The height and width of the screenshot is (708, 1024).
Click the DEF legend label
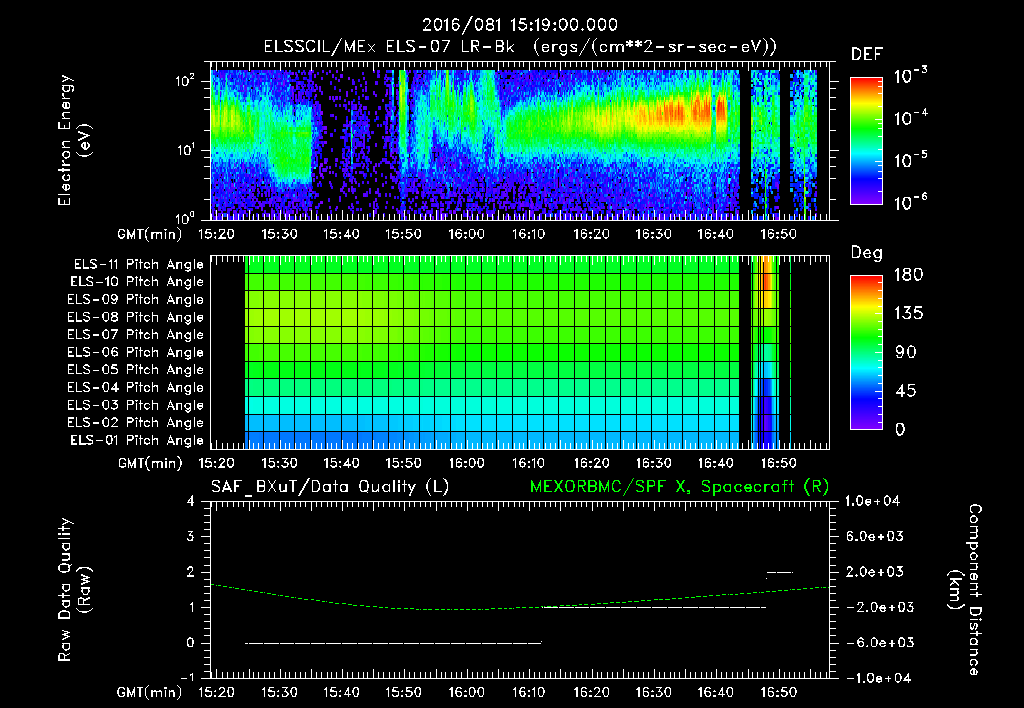867,55
